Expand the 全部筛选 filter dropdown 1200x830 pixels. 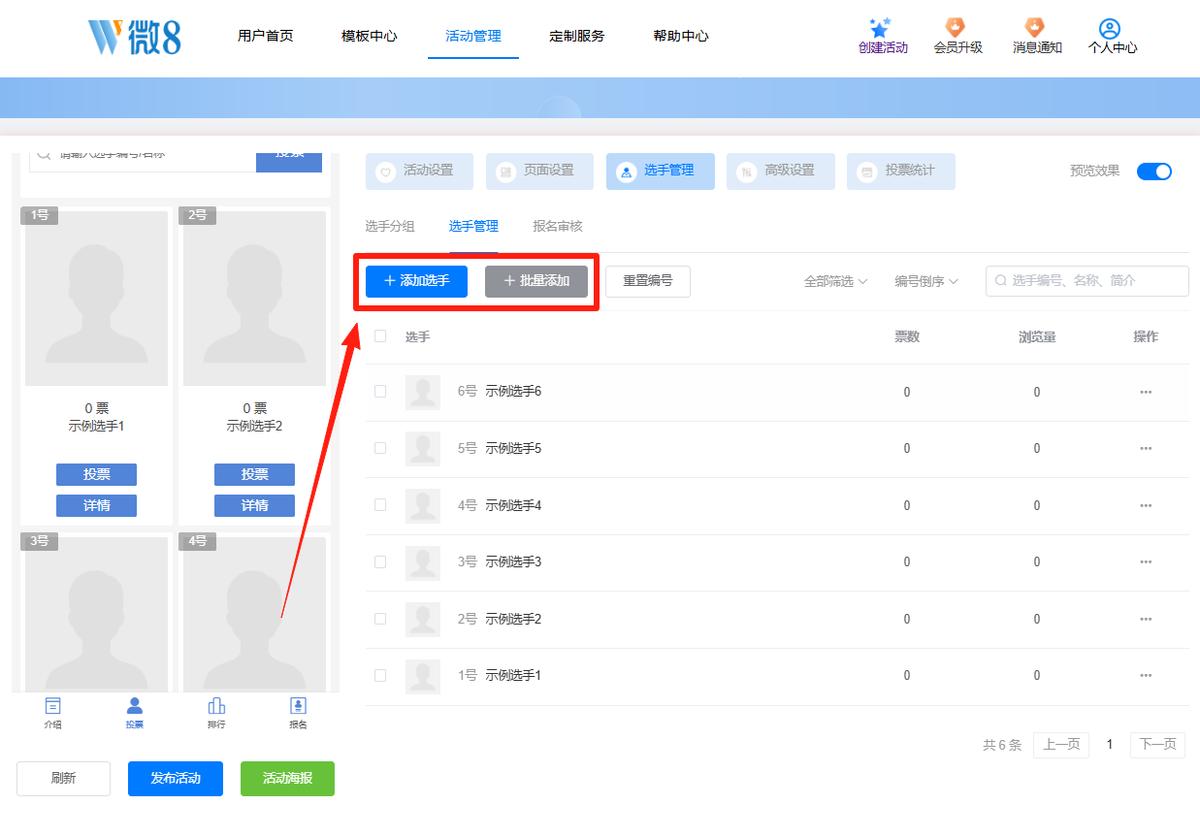point(836,282)
